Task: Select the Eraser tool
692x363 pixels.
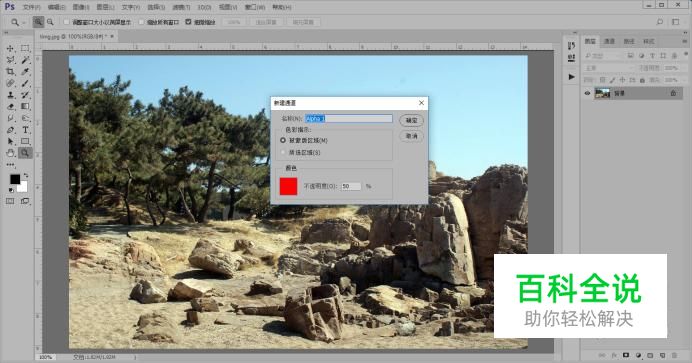Action: click(11, 106)
